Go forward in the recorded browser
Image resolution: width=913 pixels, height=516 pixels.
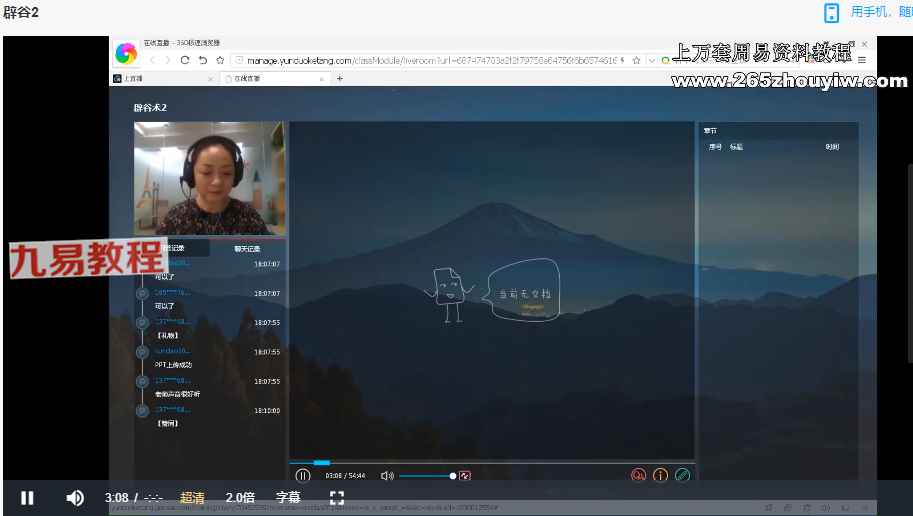[168, 60]
